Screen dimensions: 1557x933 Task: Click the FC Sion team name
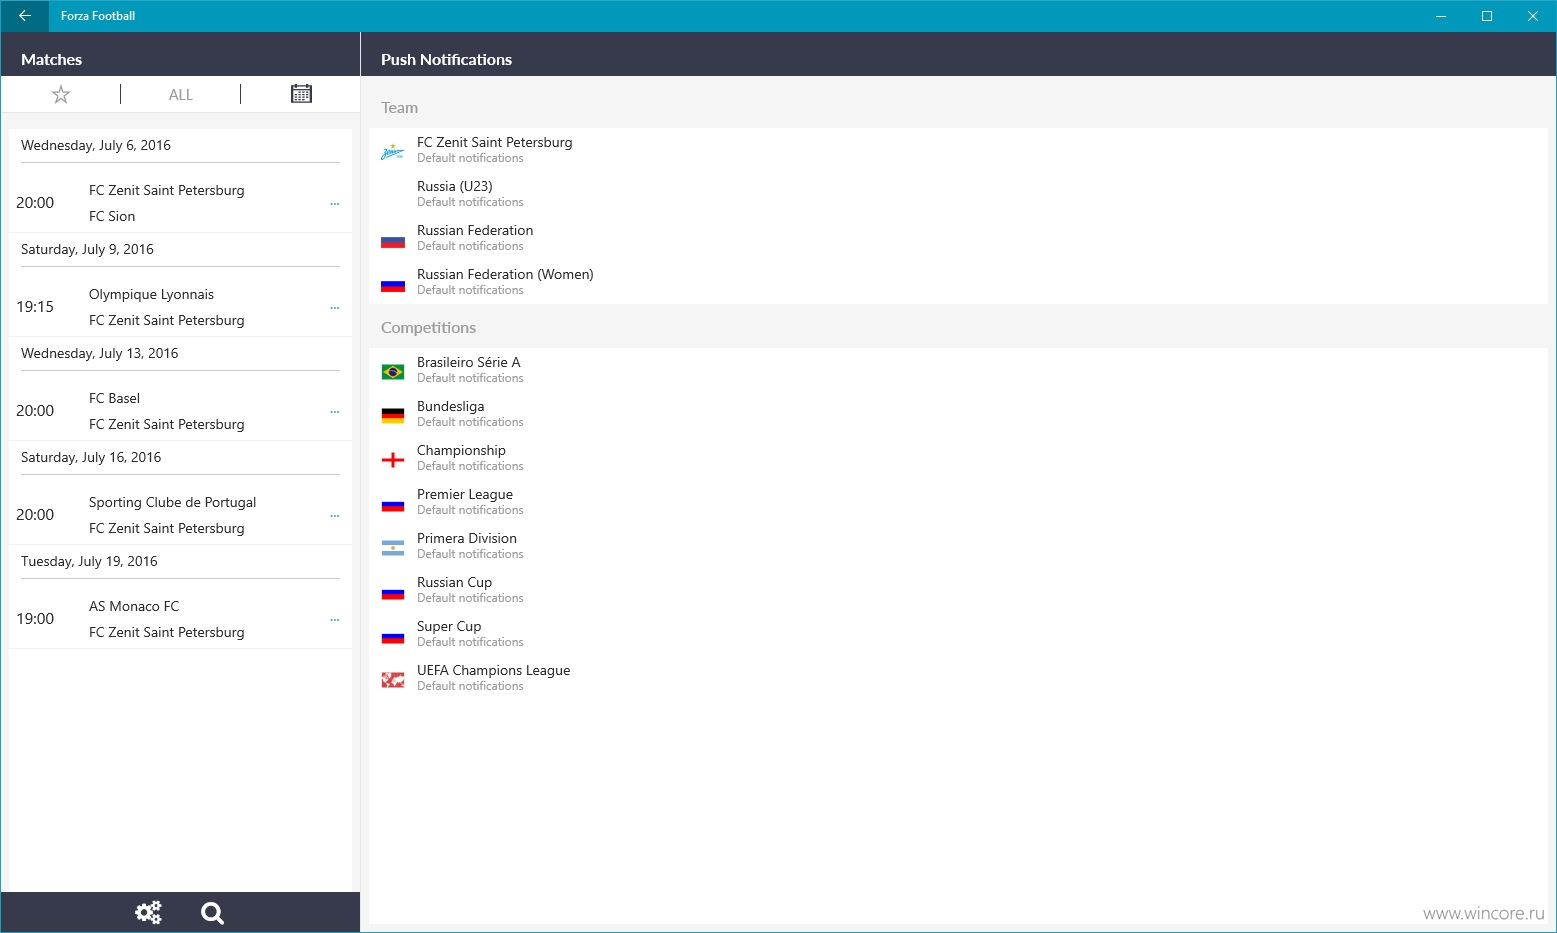click(112, 216)
